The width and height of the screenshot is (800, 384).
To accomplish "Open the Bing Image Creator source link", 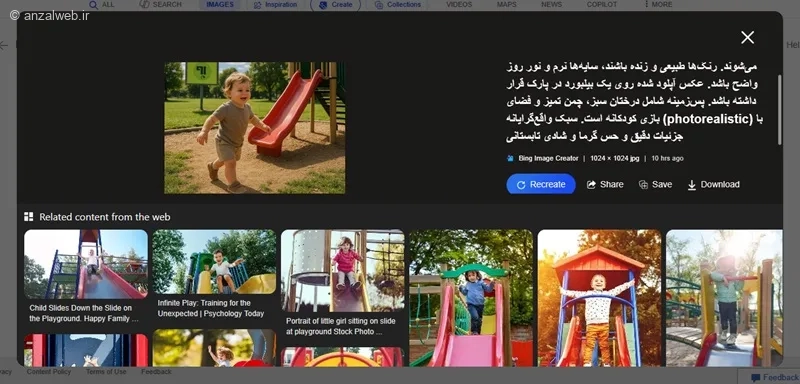I will (548, 158).
